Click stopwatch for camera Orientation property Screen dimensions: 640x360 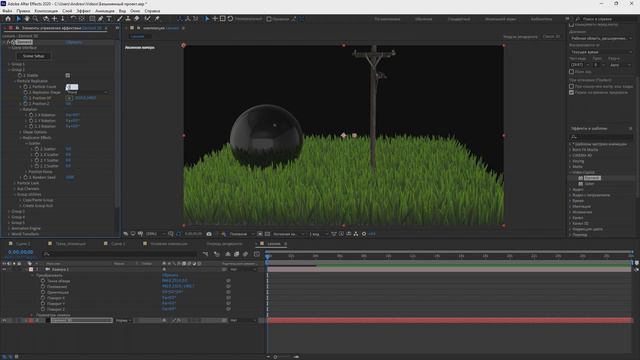[43, 293]
